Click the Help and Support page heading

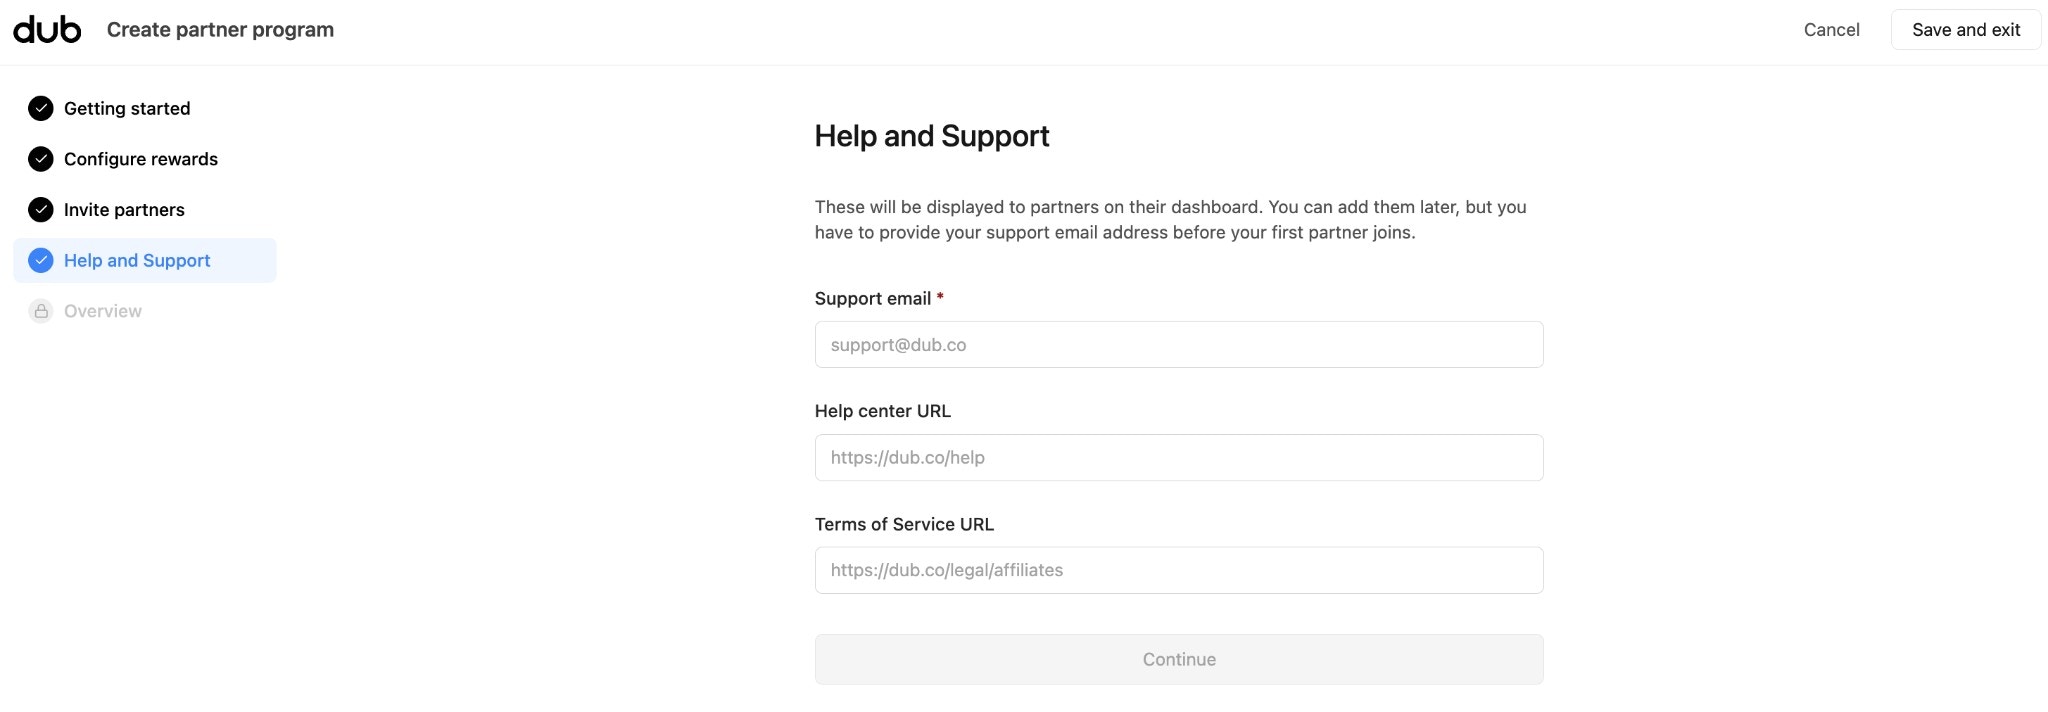(x=932, y=136)
